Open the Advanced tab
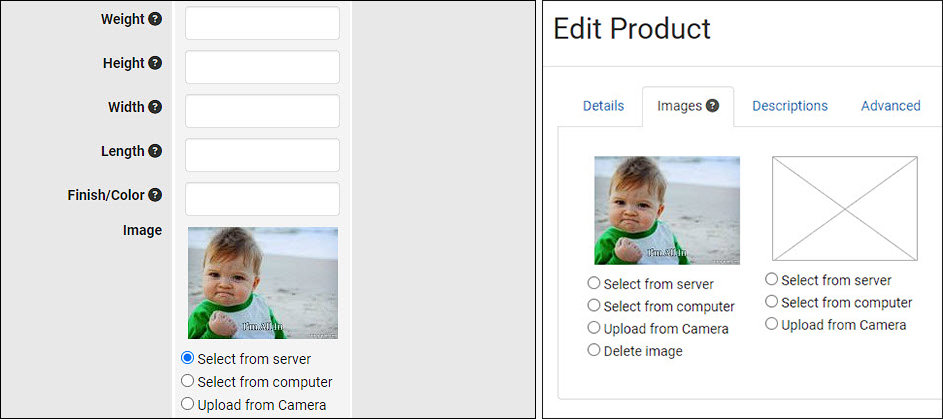 891,106
